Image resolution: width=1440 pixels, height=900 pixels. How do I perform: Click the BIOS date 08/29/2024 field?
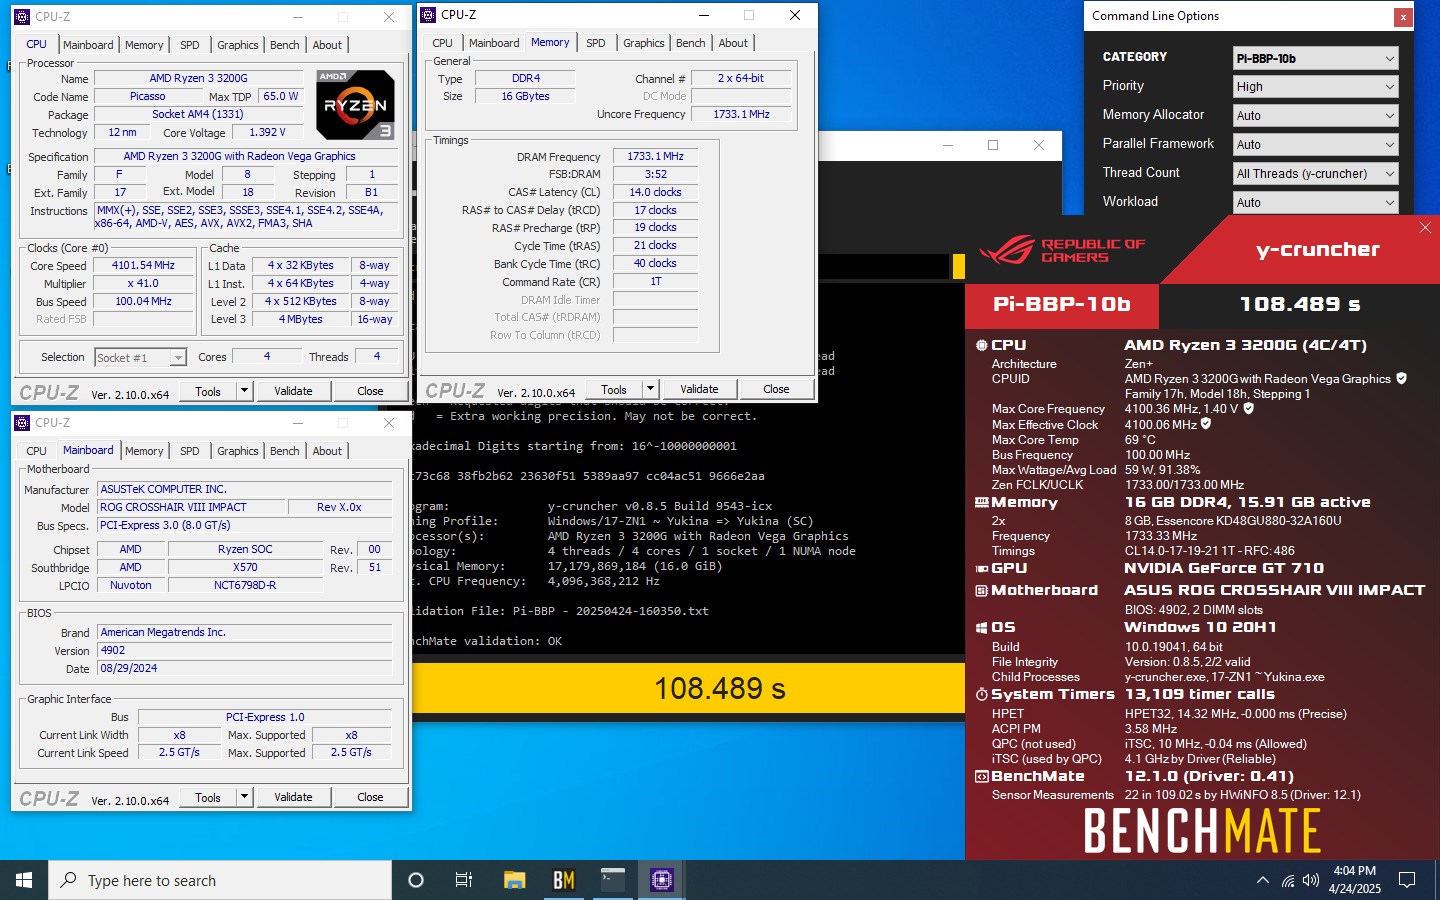click(x=245, y=668)
